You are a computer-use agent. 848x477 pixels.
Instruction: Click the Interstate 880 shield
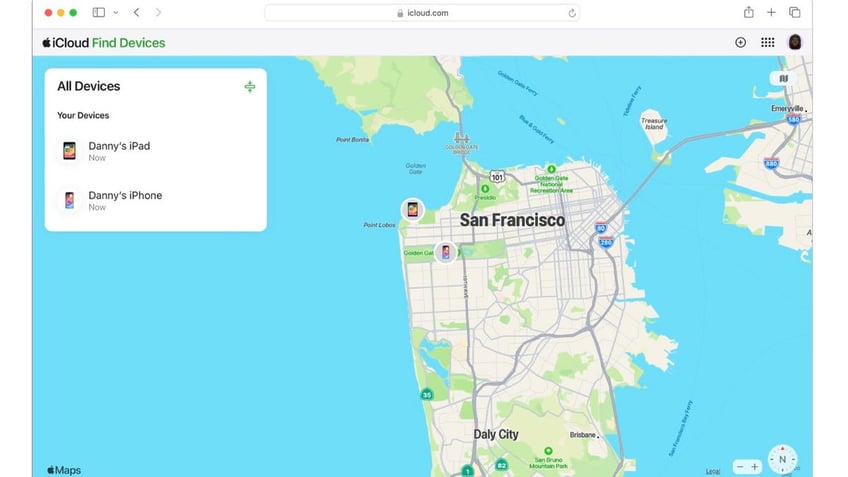click(x=771, y=163)
